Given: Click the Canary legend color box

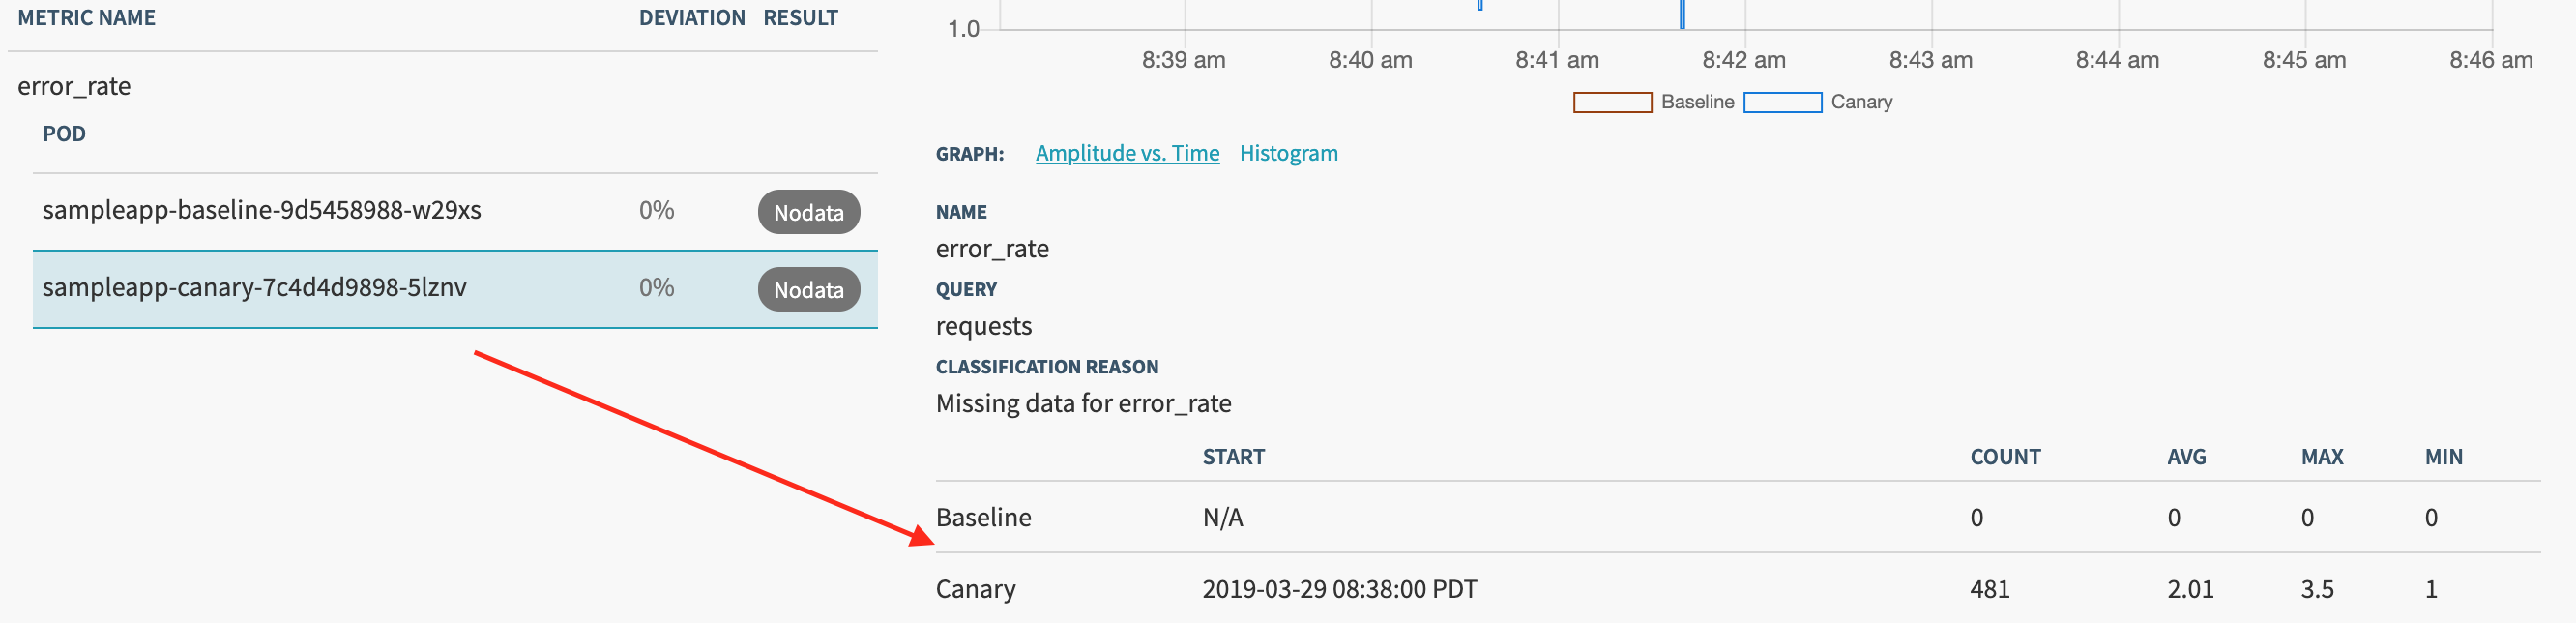Looking at the screenshot, I should (1783, 102).
